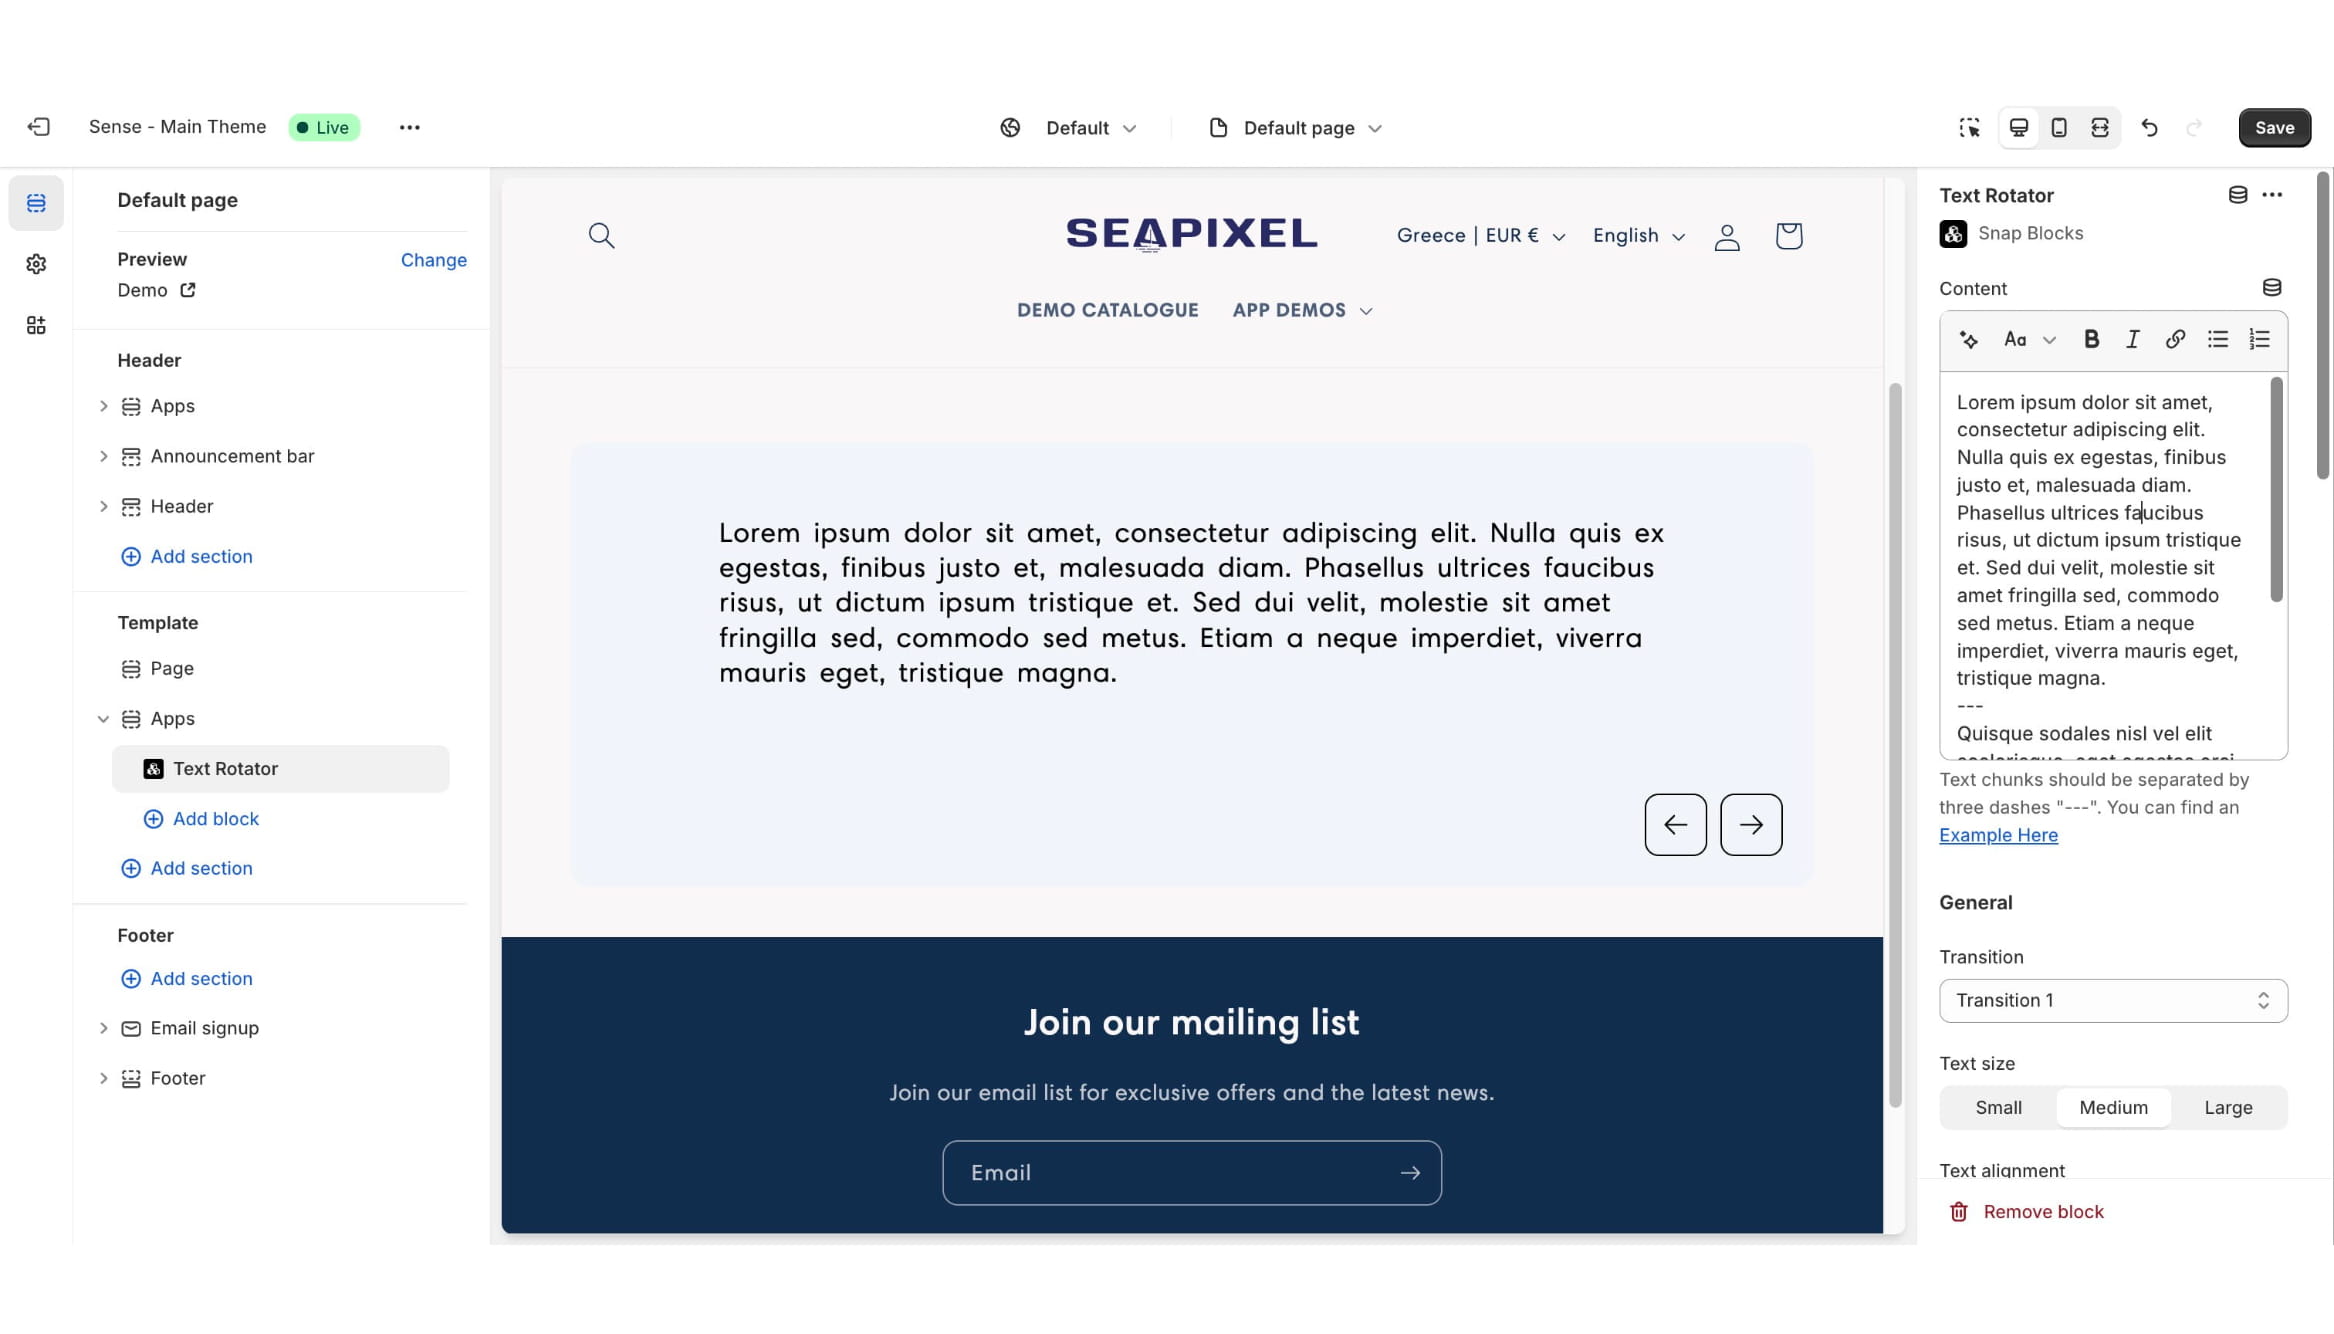Click the Default page menu item

[x=176, y=199]
